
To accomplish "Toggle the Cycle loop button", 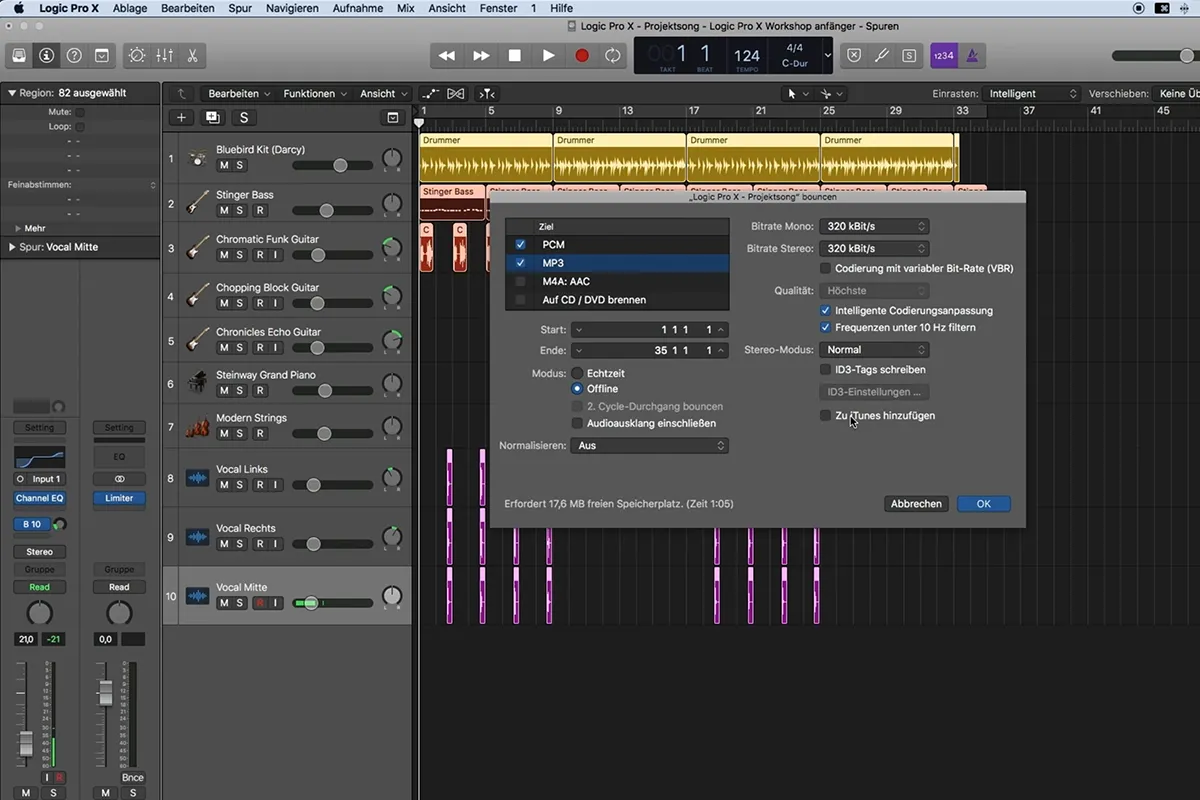I will click(613, 56).
